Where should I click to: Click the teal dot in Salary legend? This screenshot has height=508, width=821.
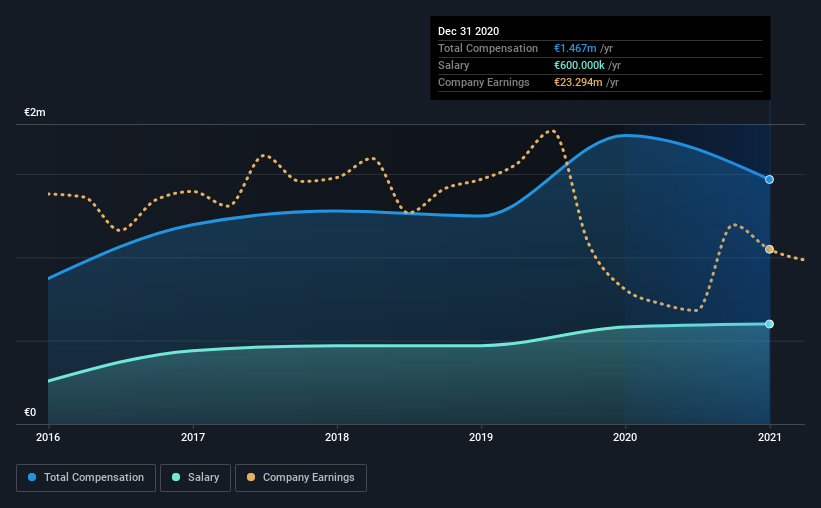pos(176,477)
